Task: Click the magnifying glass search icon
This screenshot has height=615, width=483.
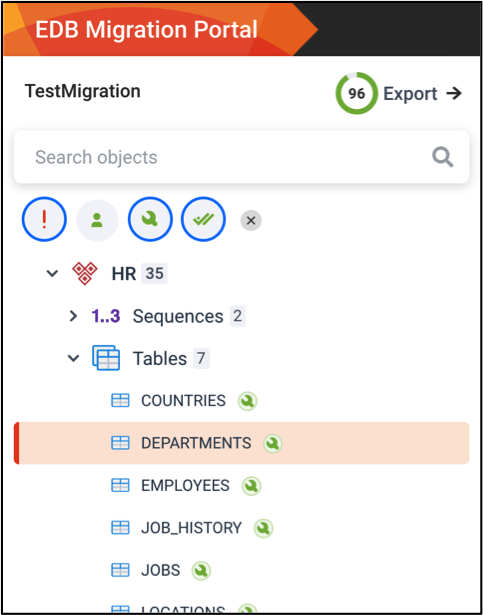Action: [x=443, y=157]
